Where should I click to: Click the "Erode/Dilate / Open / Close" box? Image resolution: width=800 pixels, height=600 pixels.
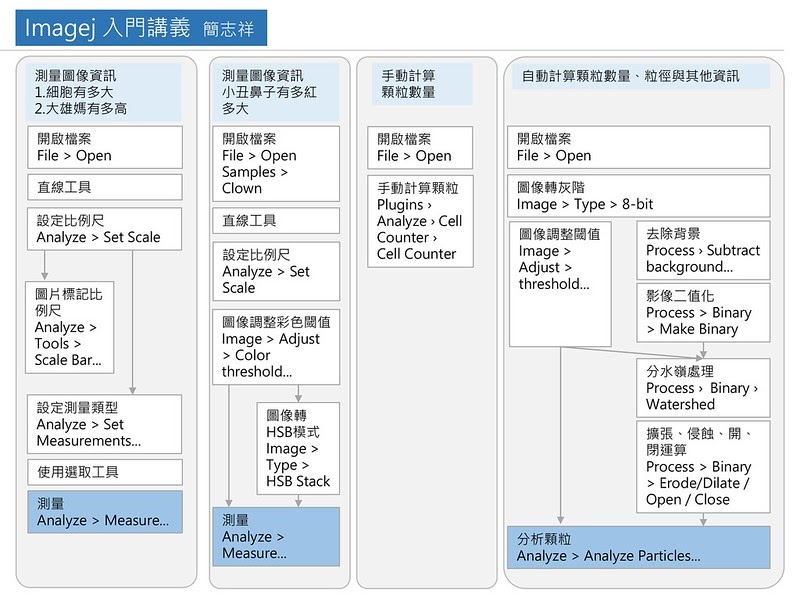pos(703,467)
